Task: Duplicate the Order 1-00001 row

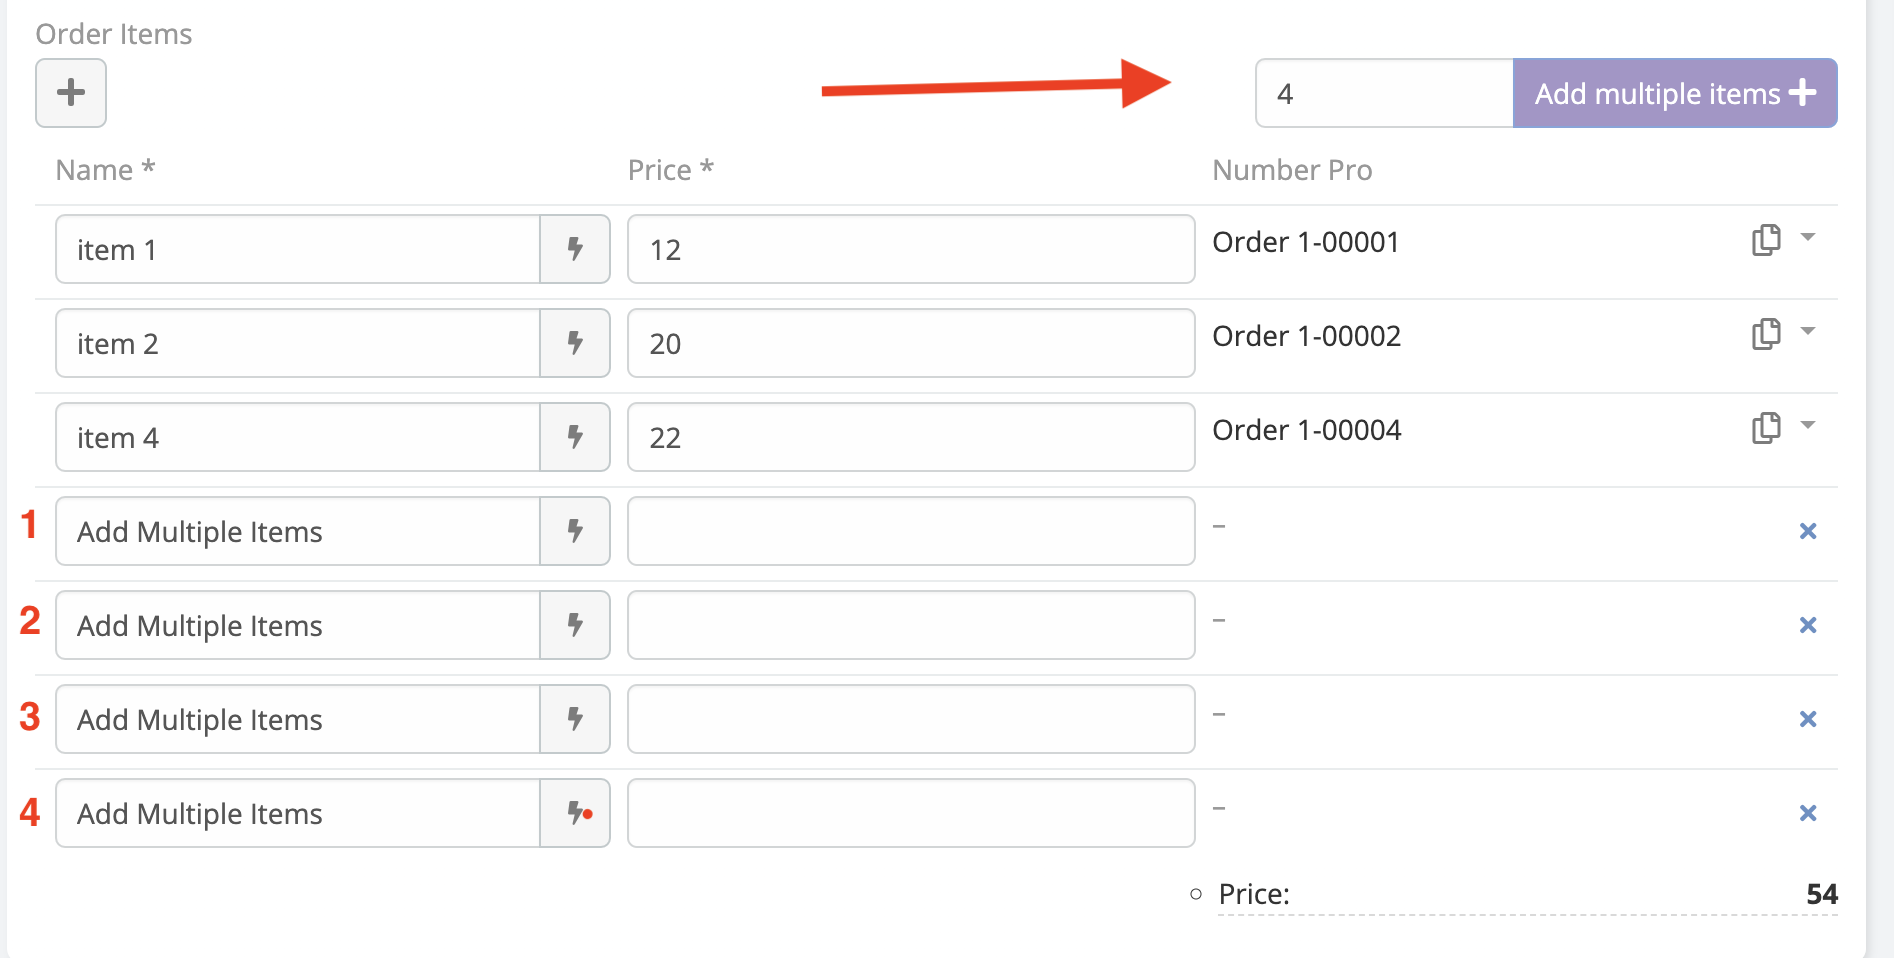Action: point(1766,240)
